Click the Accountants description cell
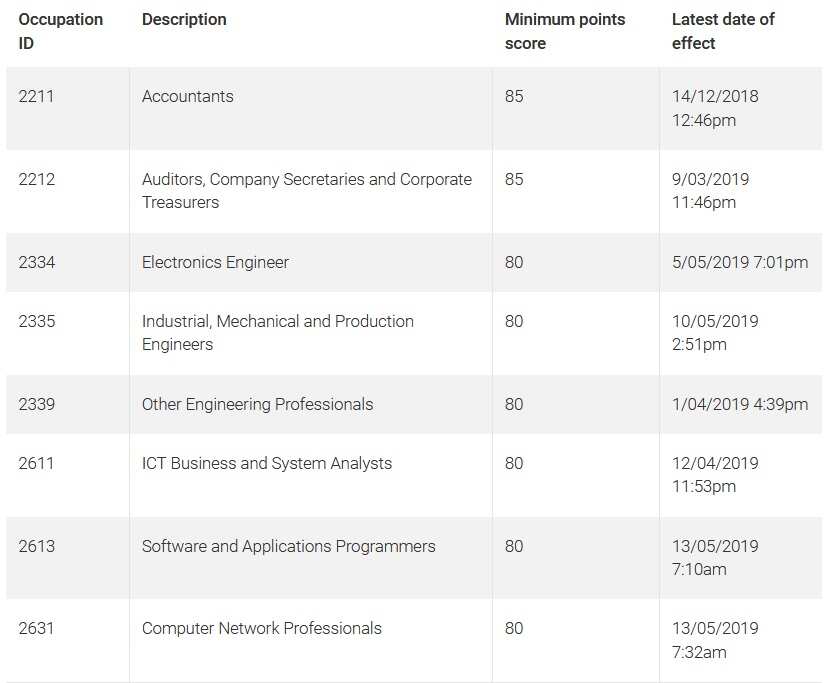Image resolution: width=827 pixels, height=683 pixels. [x=188, y=96]
